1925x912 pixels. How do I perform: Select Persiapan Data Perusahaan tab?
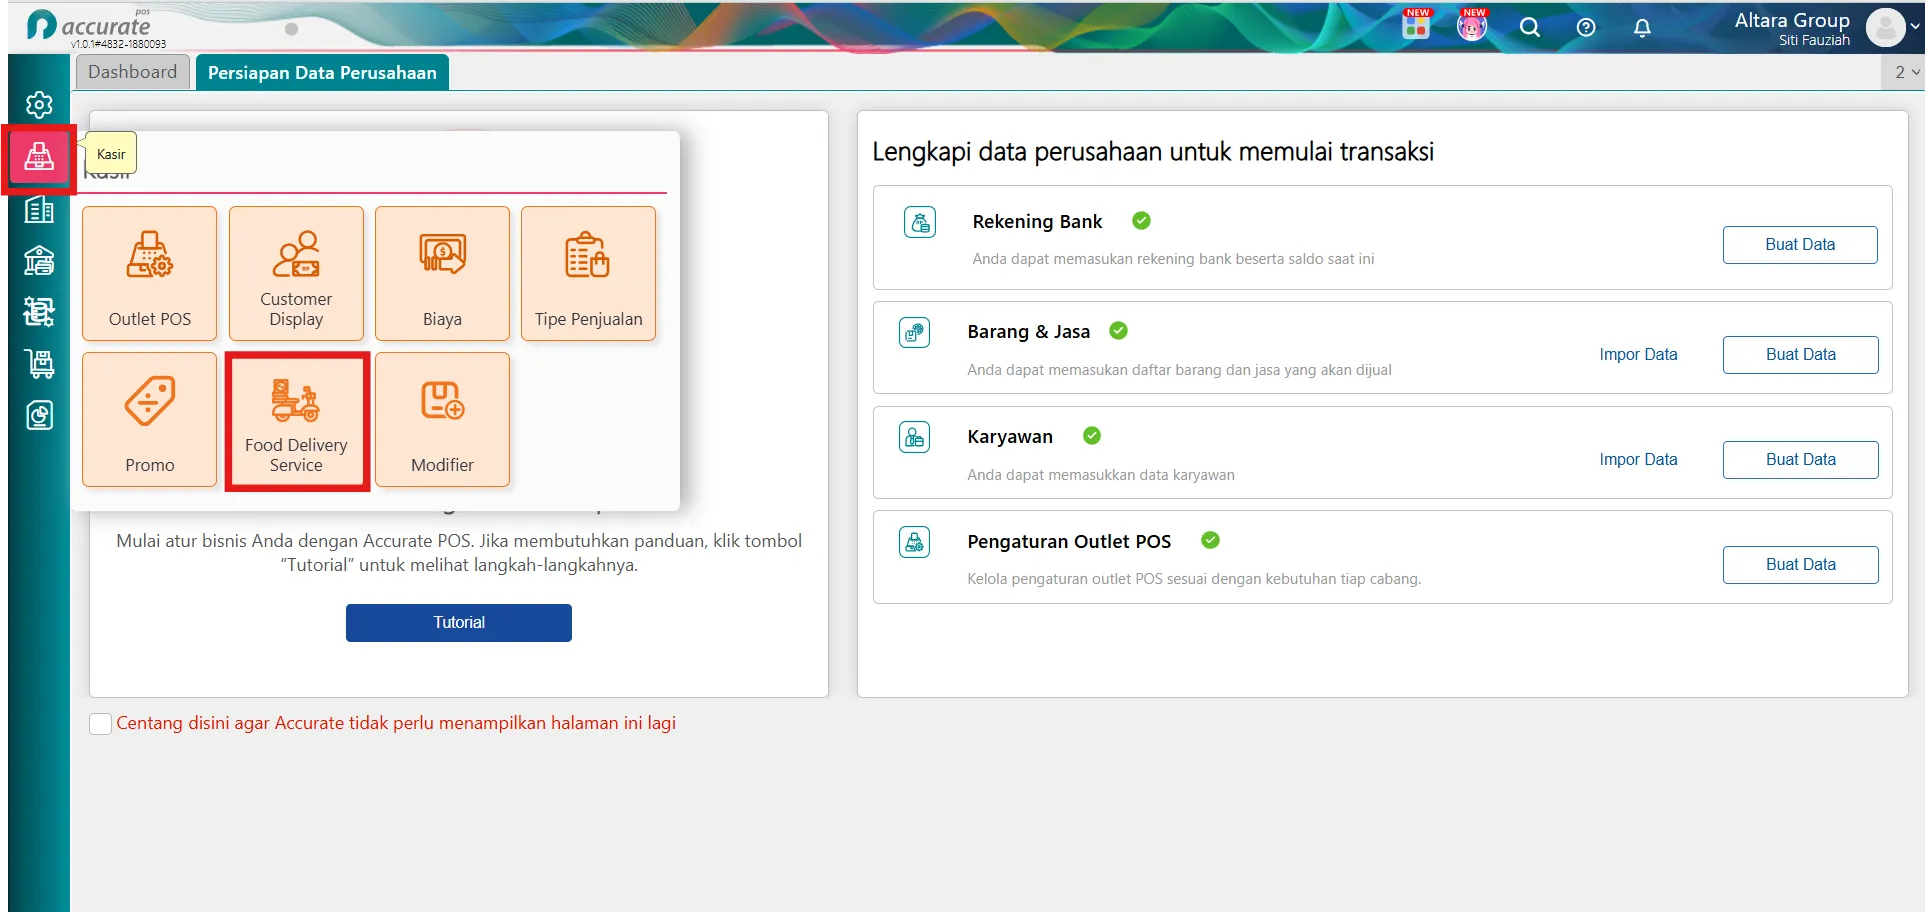[x=322, y=73]
